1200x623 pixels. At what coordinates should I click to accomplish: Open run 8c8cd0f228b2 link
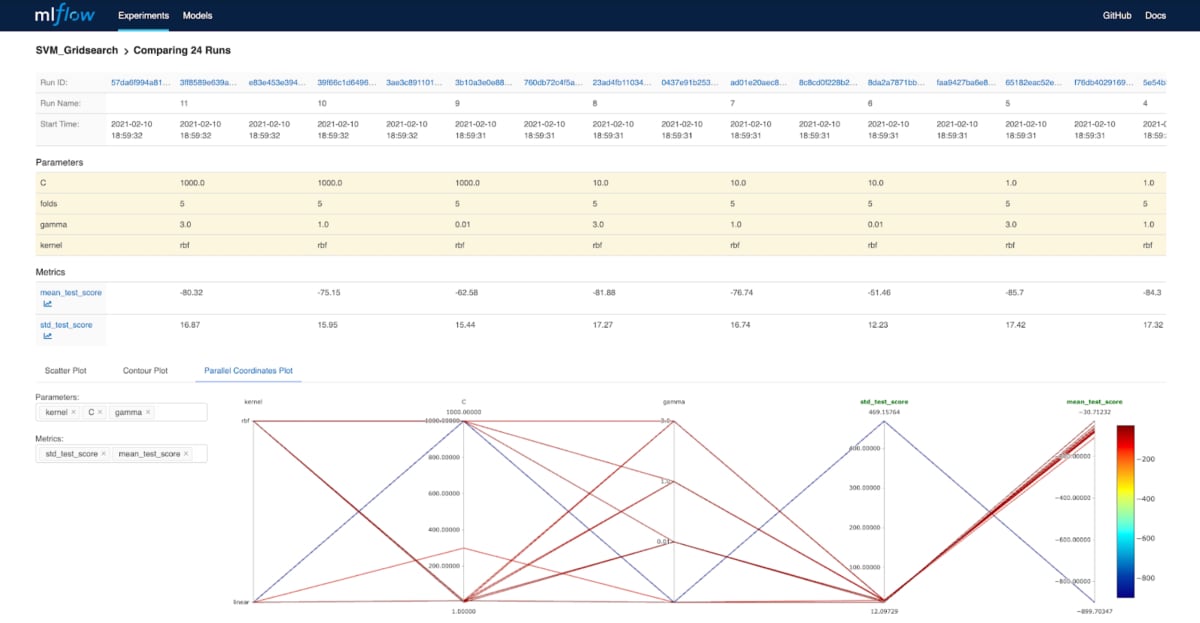[x=830, y=83]
